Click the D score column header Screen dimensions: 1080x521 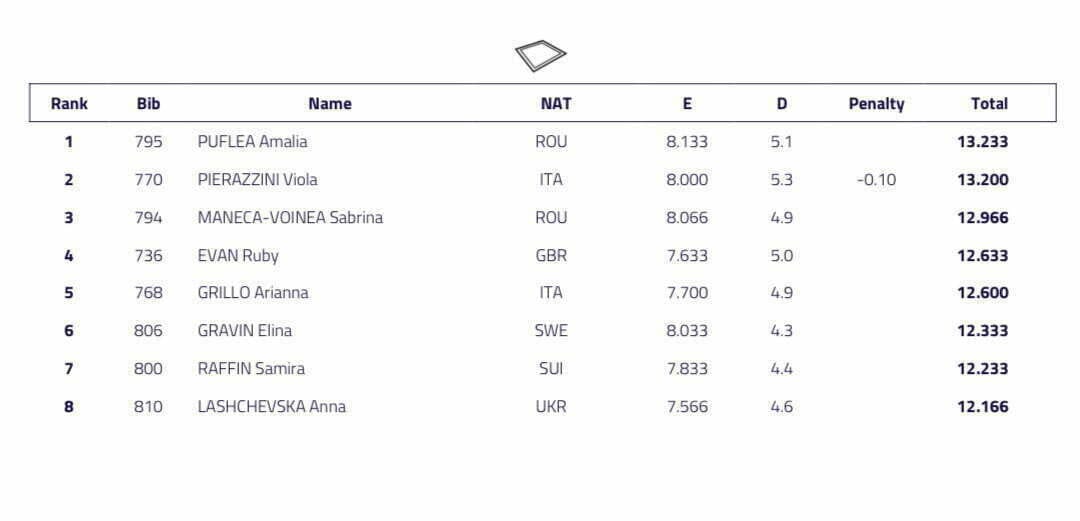(x=781, y=103)
